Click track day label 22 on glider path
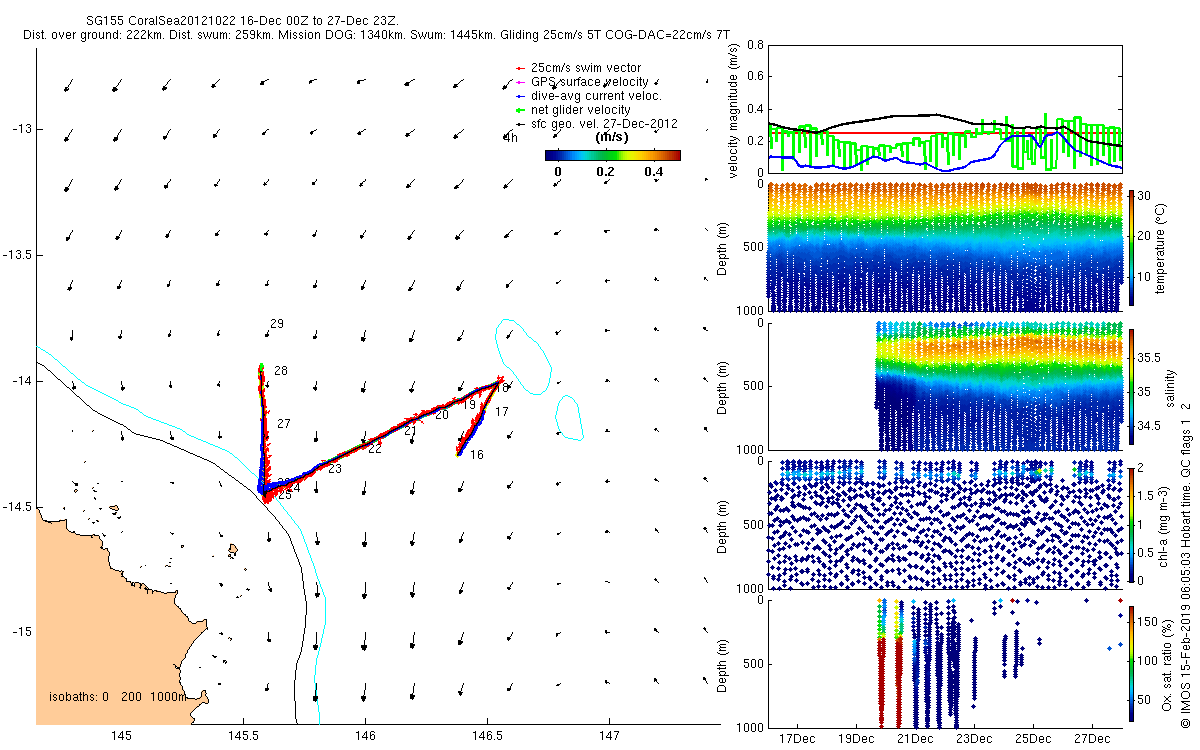 point(375,450)
